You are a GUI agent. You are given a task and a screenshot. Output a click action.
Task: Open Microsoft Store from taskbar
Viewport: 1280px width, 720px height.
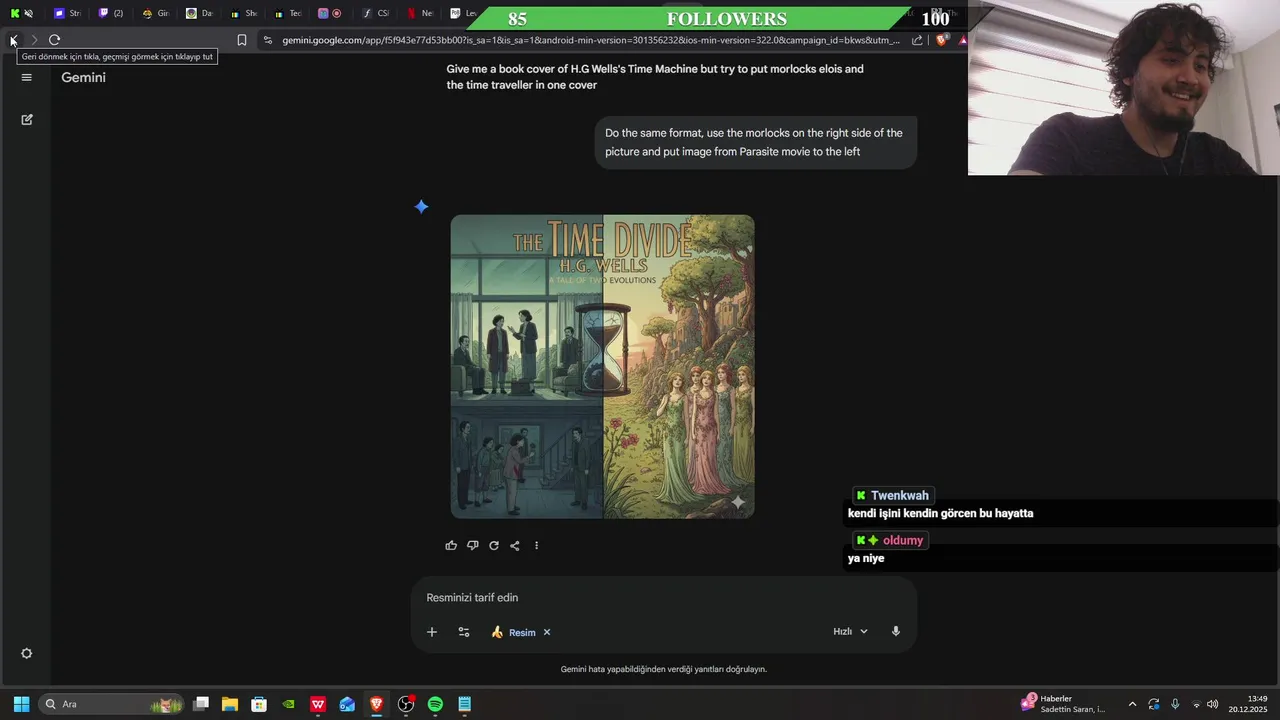point(259,704)
